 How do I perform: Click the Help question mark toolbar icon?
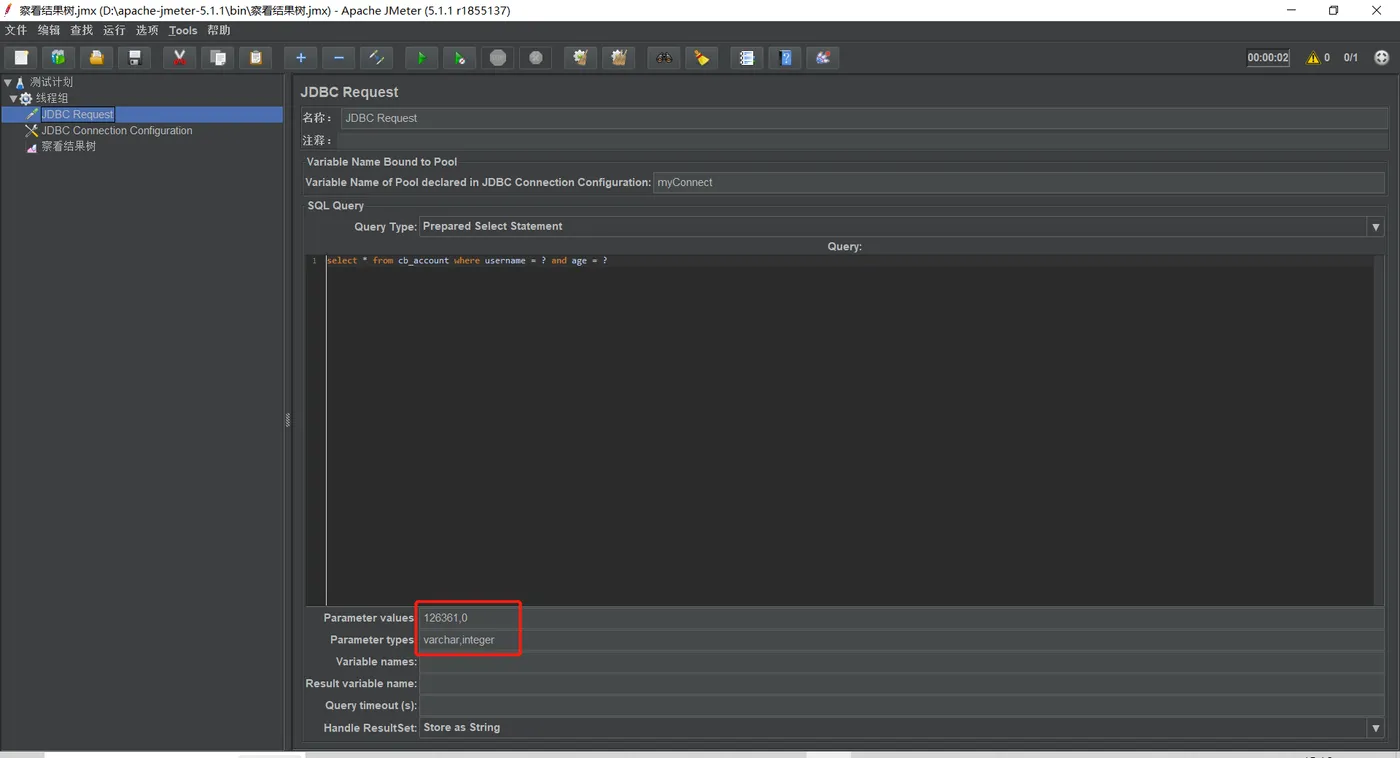coord(784,58)
